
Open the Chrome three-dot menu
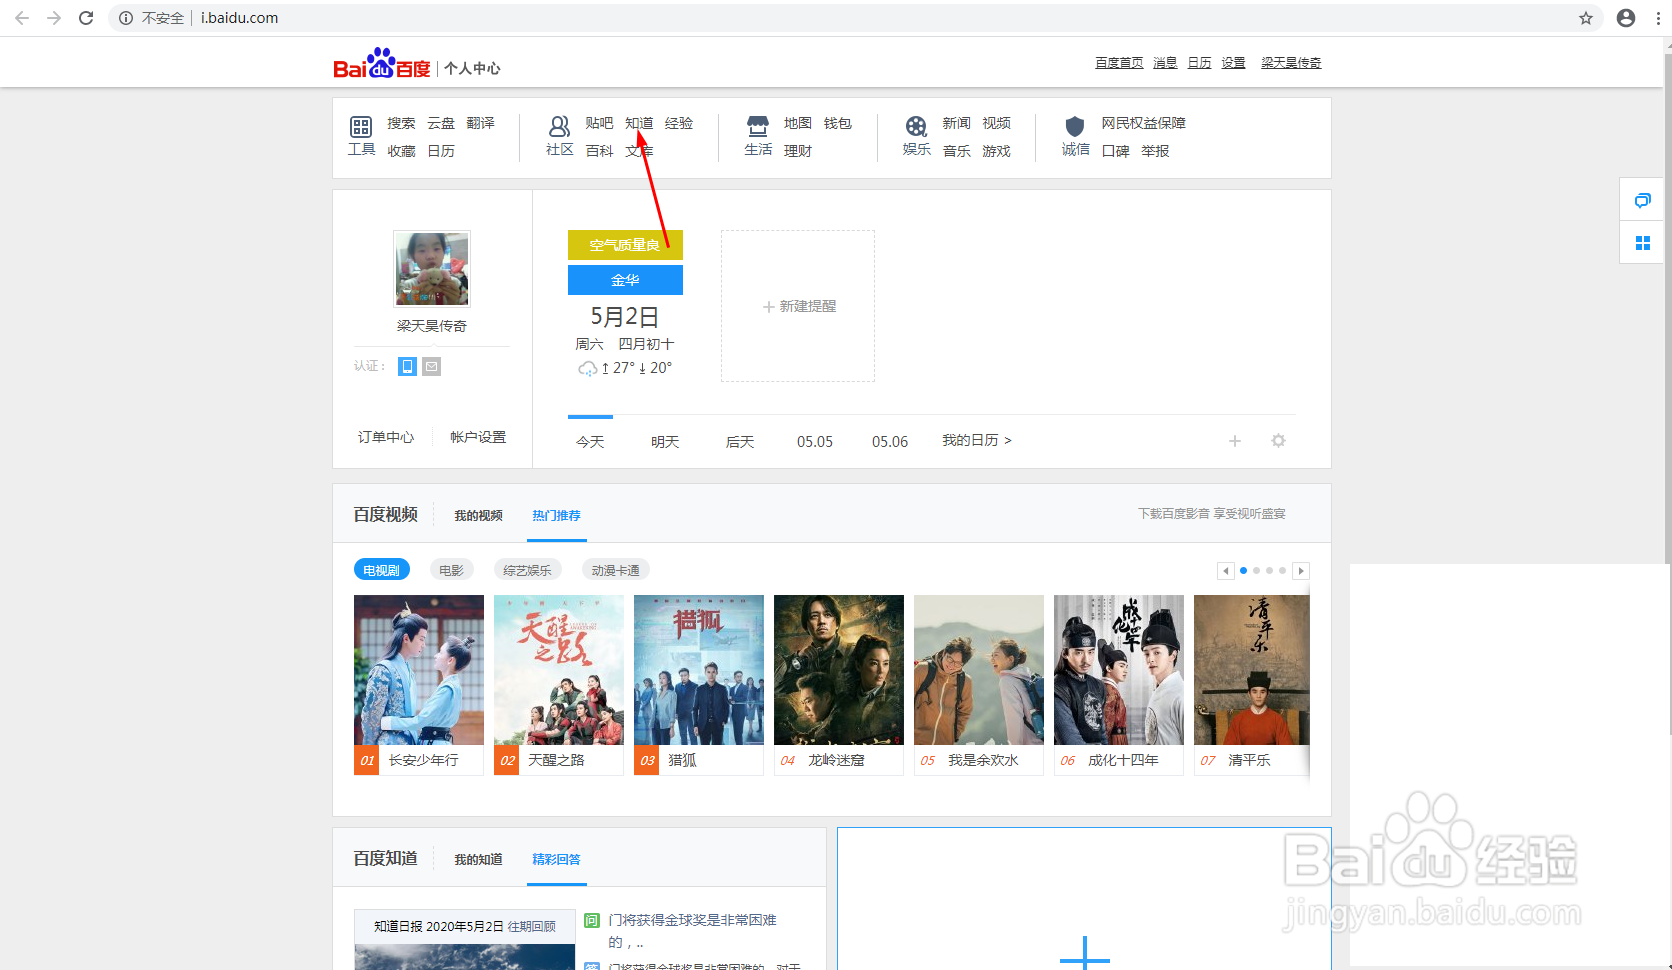click(x=1658, y=17)
